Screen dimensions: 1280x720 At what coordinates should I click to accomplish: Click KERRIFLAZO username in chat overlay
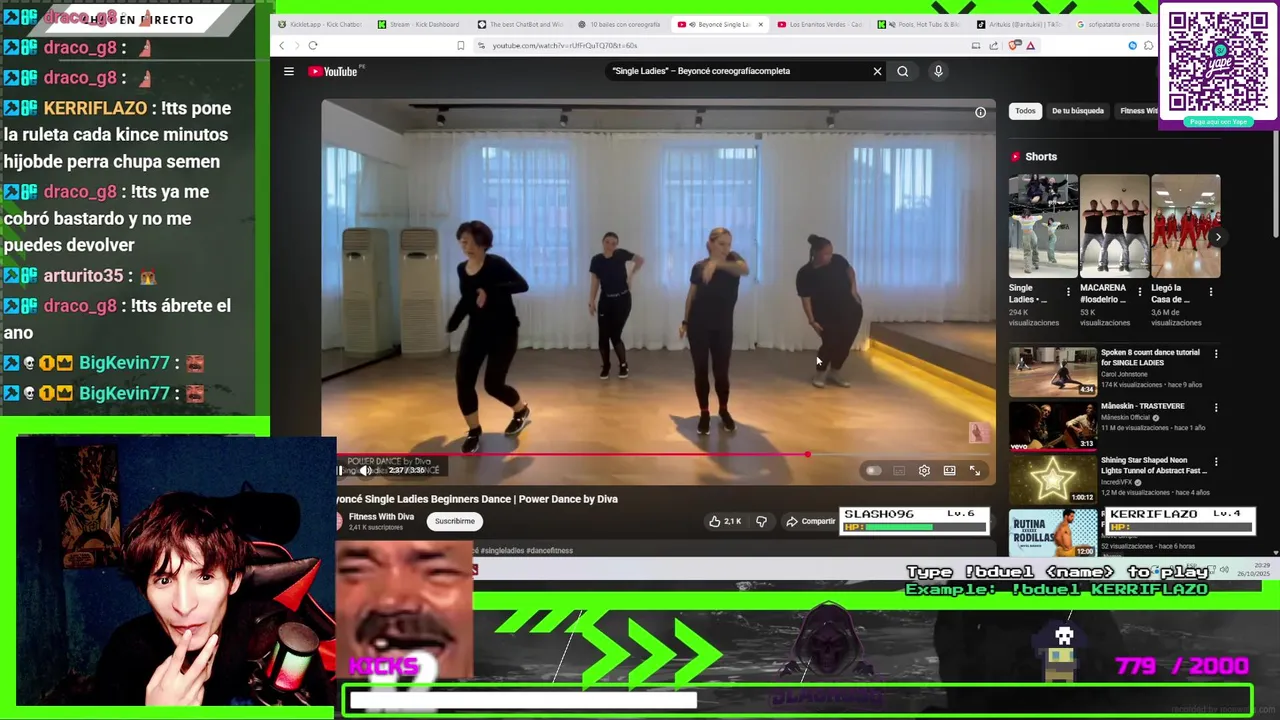point(95,108)
